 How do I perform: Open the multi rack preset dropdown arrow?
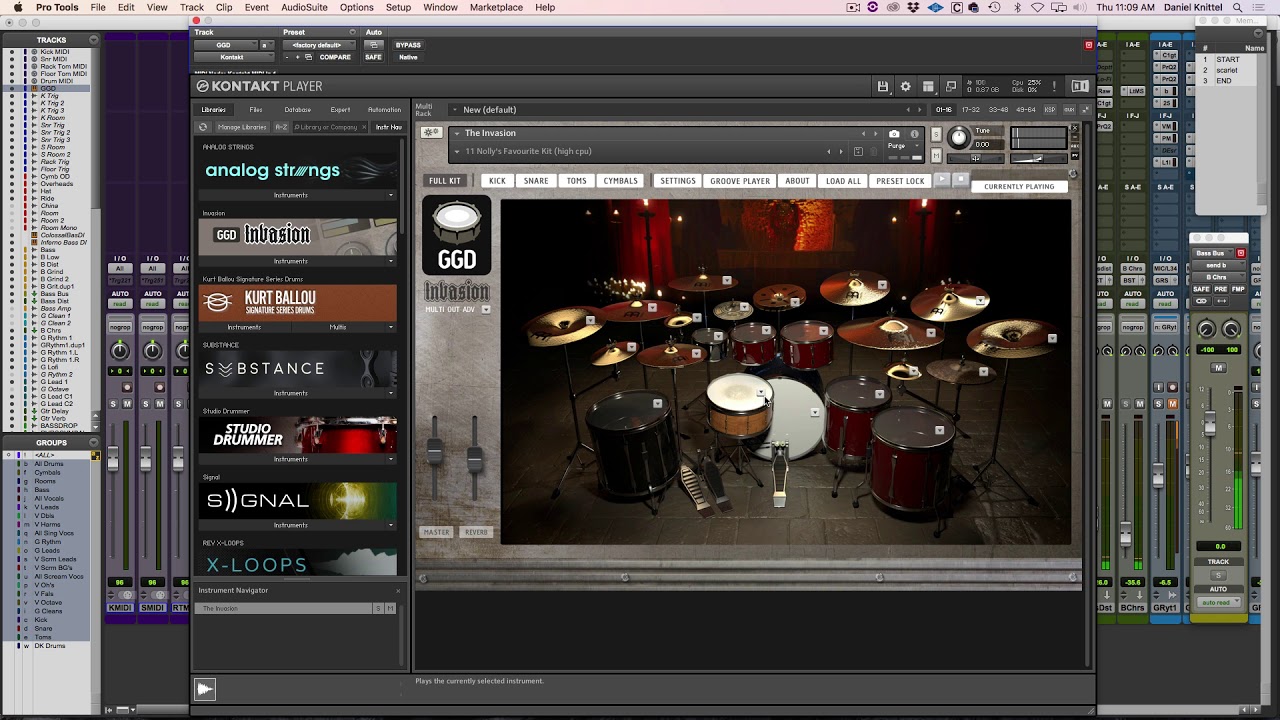pos(454,109)
